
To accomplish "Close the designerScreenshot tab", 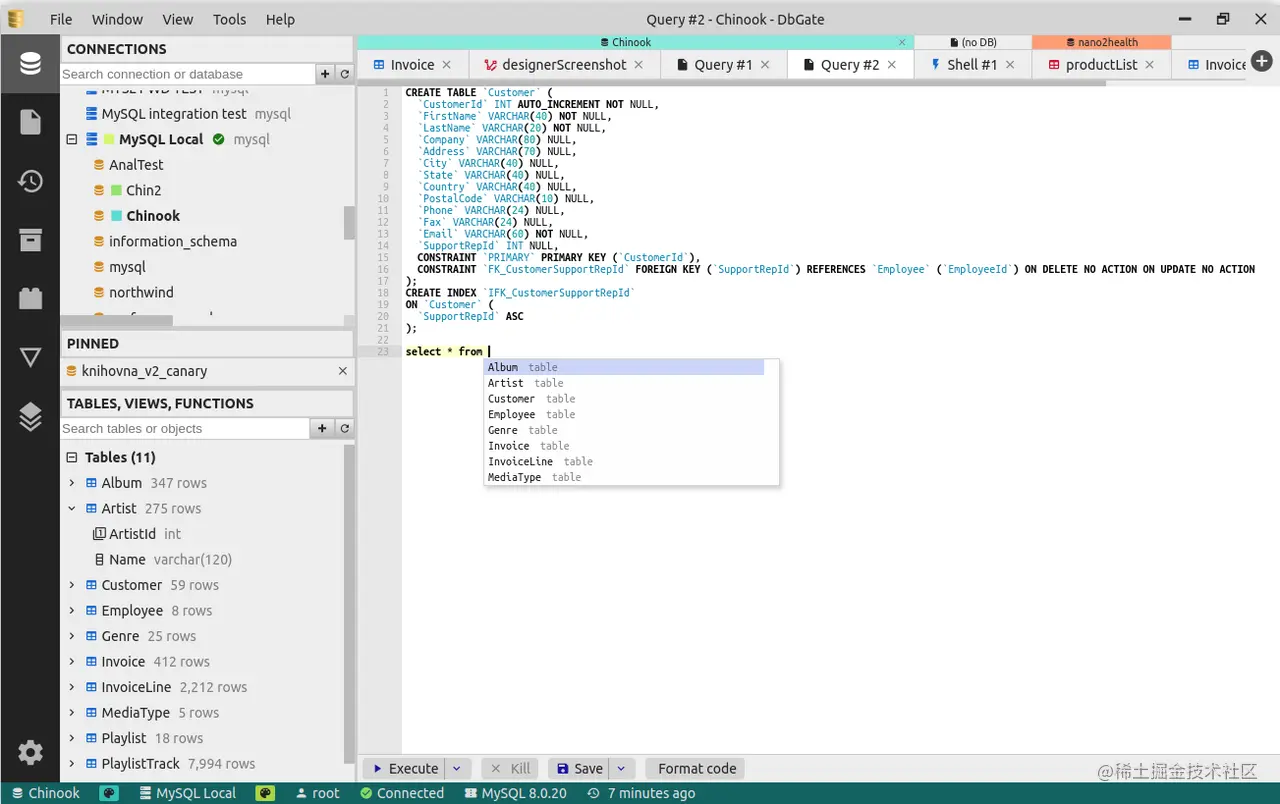I will pyautogui.click(x=639, y=64).
